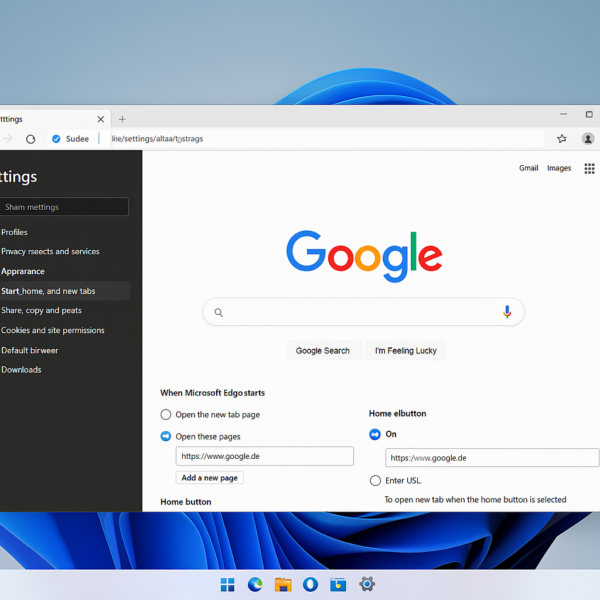Image resolution: width=600 pixels, height=600 pixels.
Task: Open Microsoft Edge from the taskbar
Action: click(x=255, y=584)
